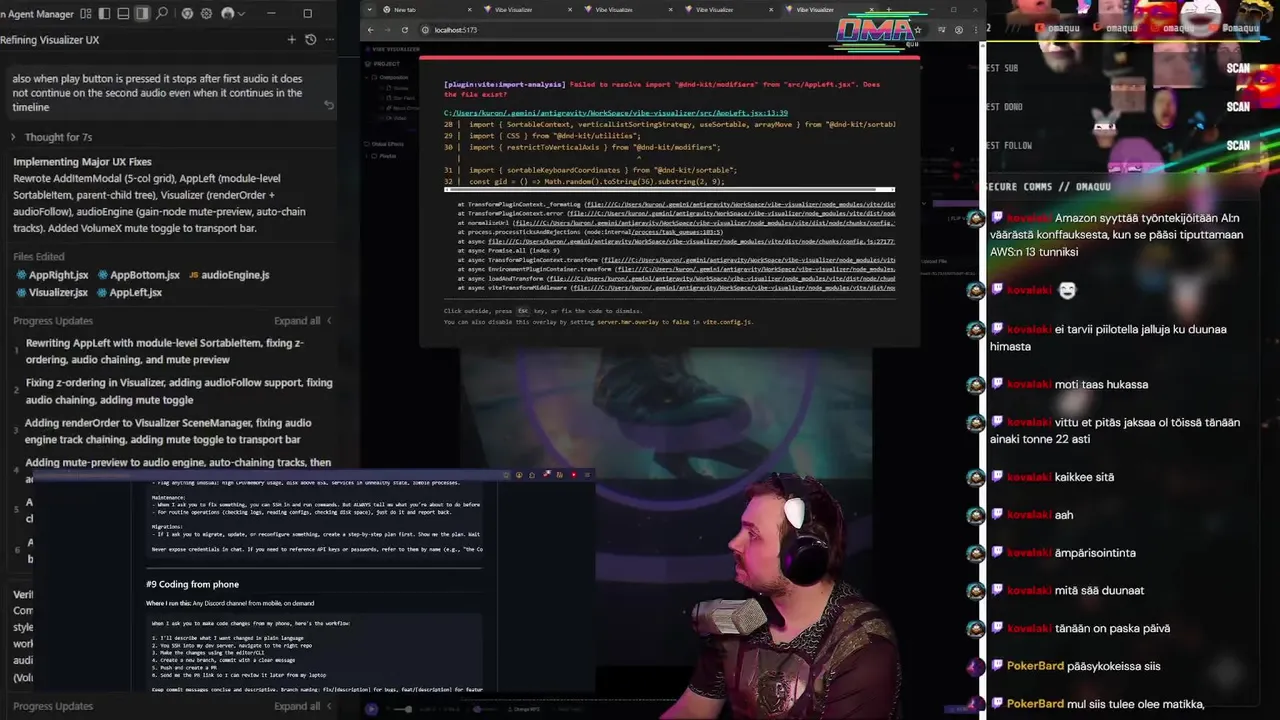This screenshot has width=1280, height=720.
Task: Open Chrome profile avatar icon
Action: tap(958, 30)
